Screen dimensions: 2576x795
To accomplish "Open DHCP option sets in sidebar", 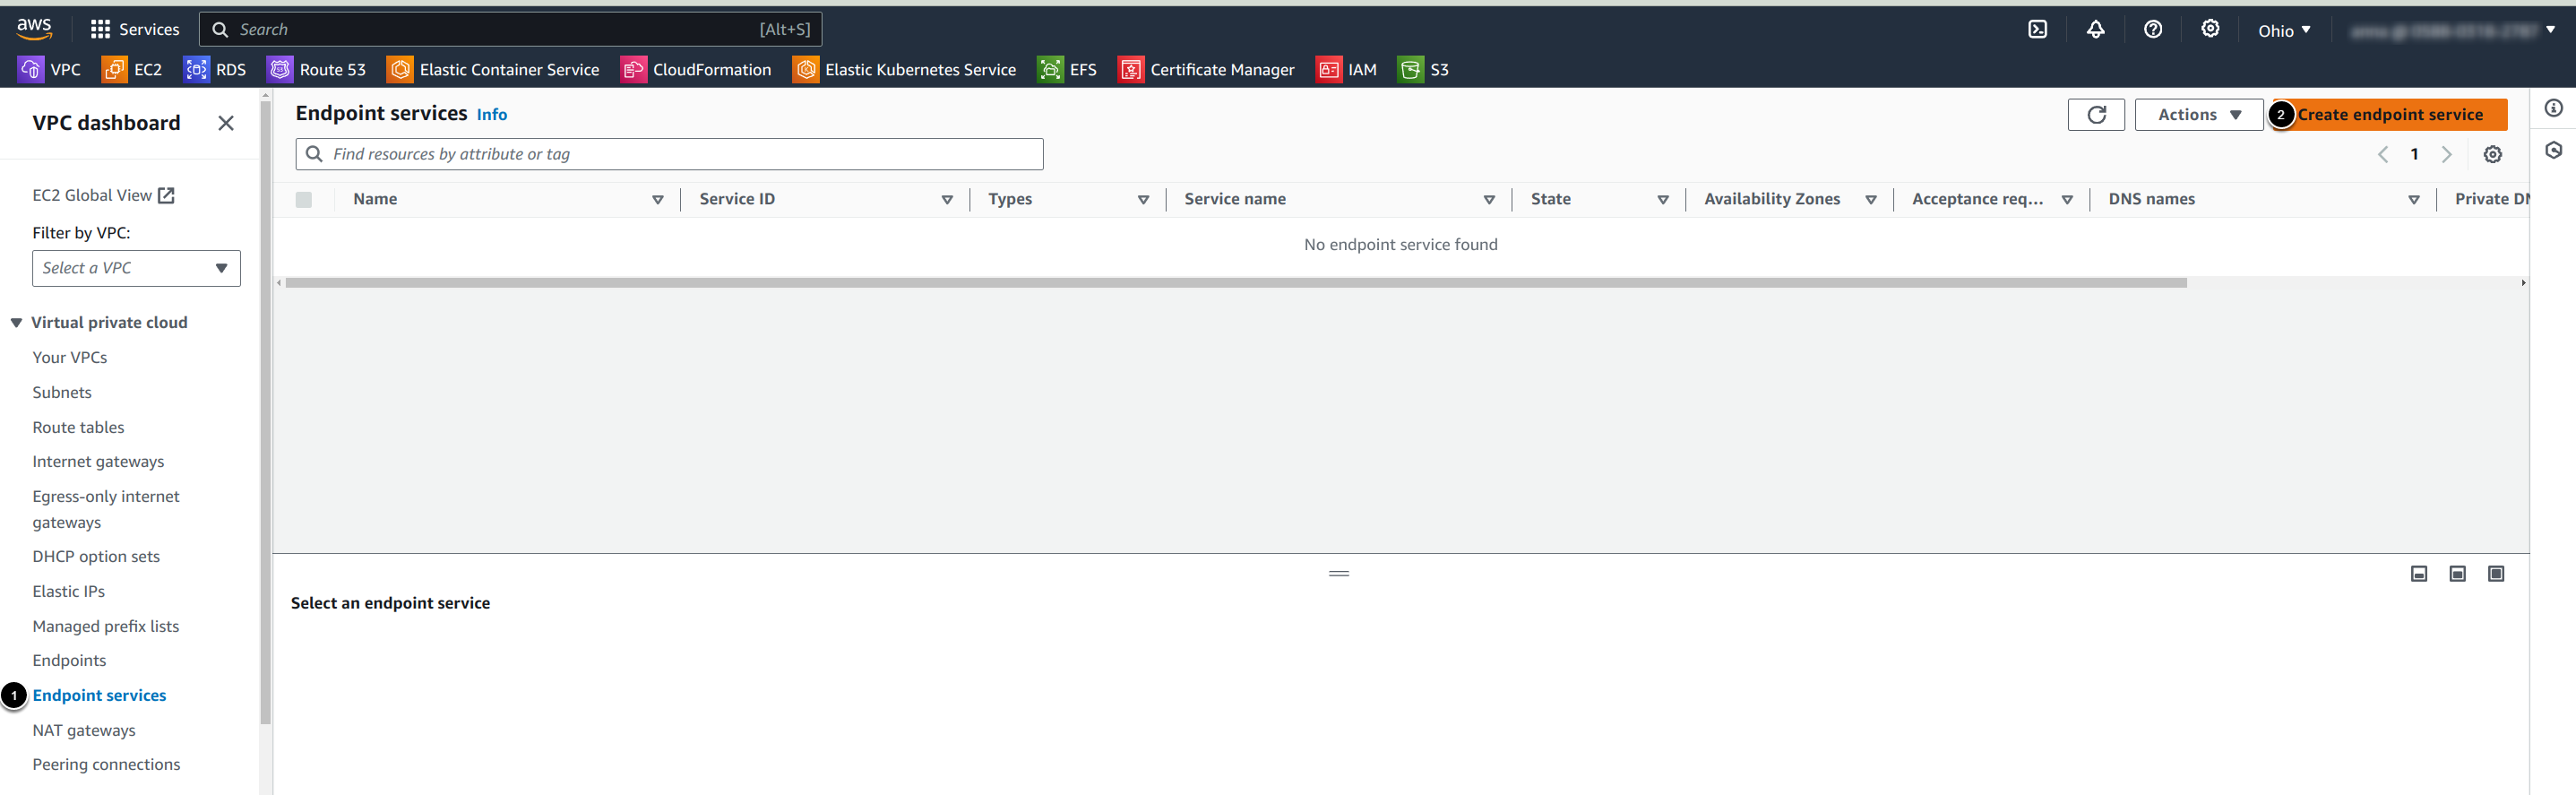I will click(x=96, y=557).
